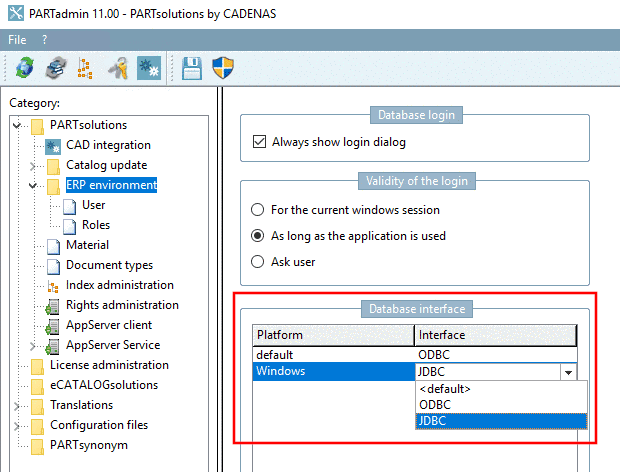This screenshot has height=472, width=620.
Task: Open the ? help menu
Action: coord(44,40)
